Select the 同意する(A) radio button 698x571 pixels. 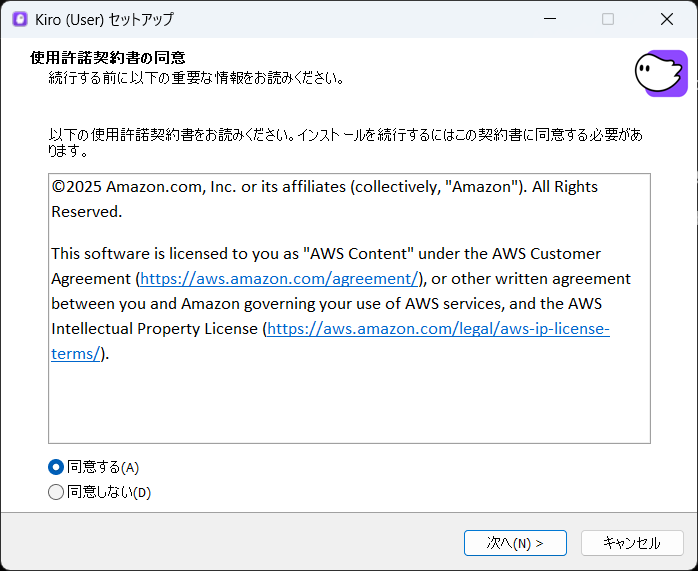56,467
